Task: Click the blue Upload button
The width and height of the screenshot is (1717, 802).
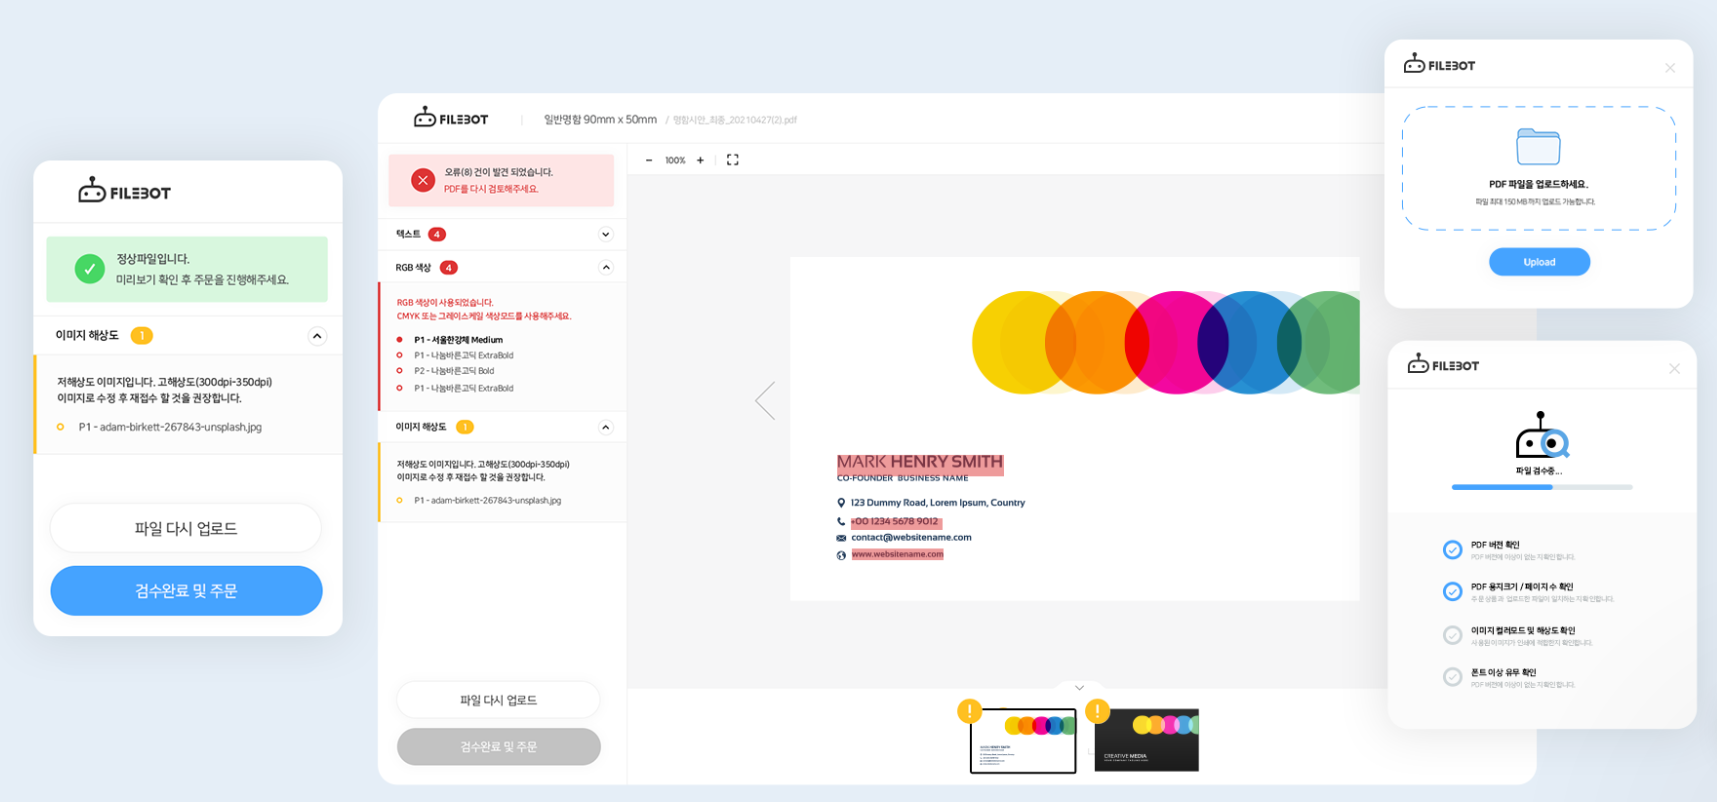Action: tap(1539, 262)
